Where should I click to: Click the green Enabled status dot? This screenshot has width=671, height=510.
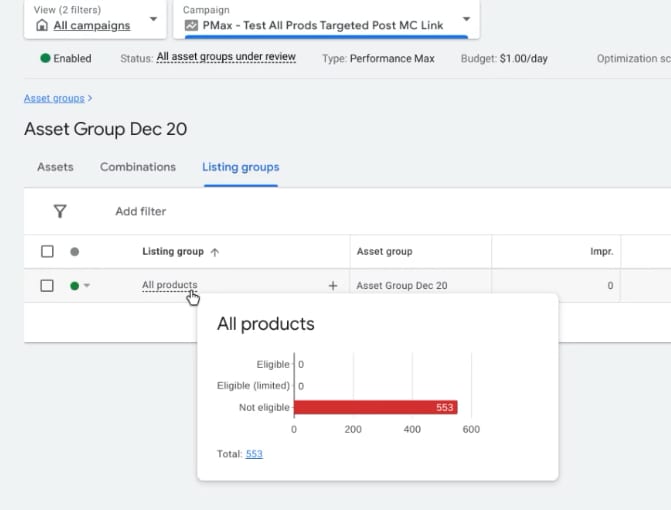click(45, 58)
